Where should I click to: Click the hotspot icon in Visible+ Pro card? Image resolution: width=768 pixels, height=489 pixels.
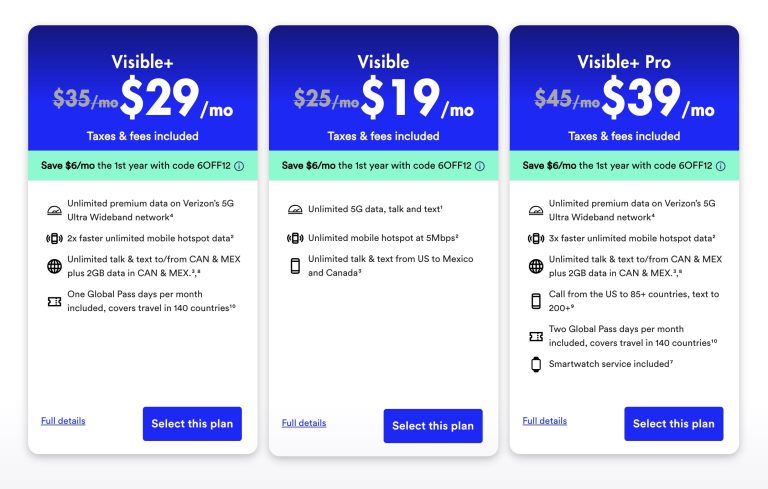(535, 238)
